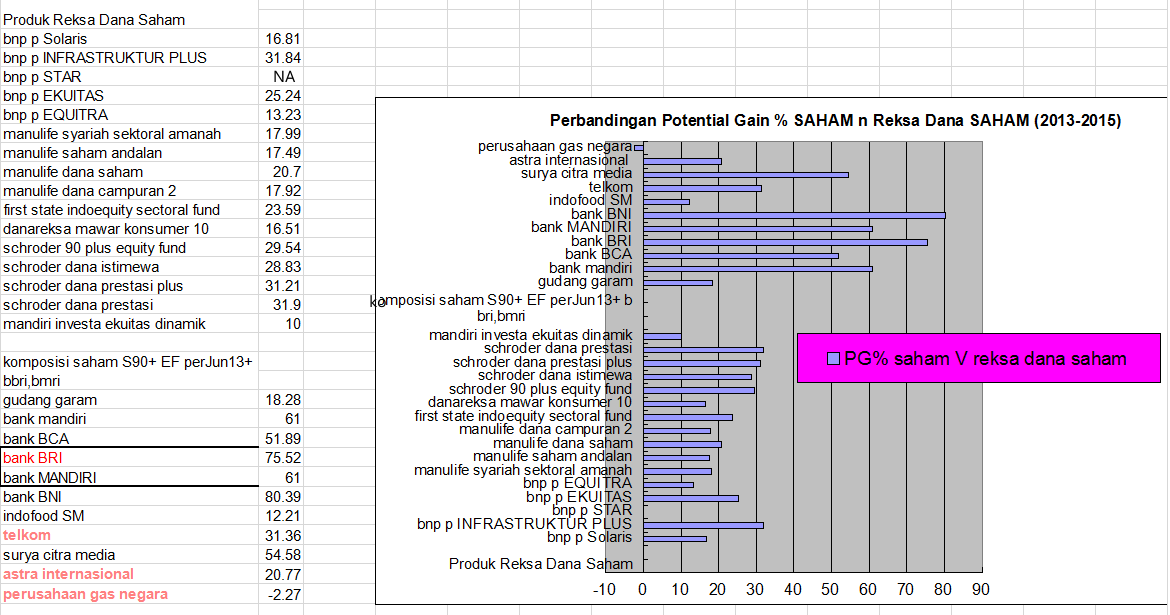This screenshot has width=1170, height=615.
Task: Click the cell 'bnp p Solaris'
Action: coord(129,39)
